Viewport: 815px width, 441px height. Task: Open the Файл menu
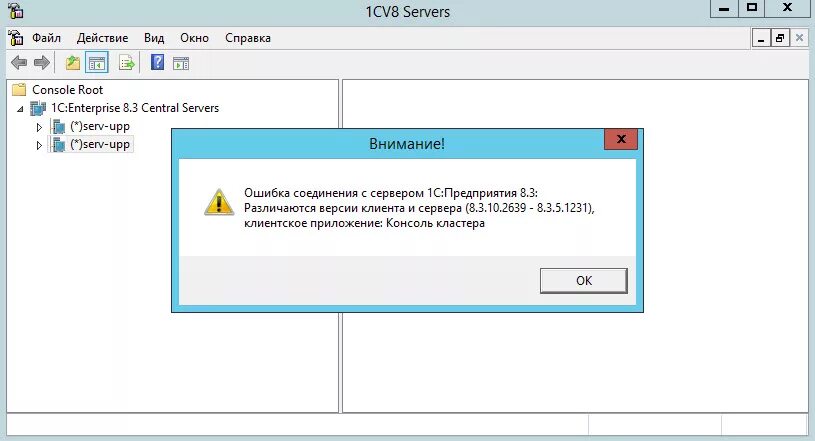(46, 38)
